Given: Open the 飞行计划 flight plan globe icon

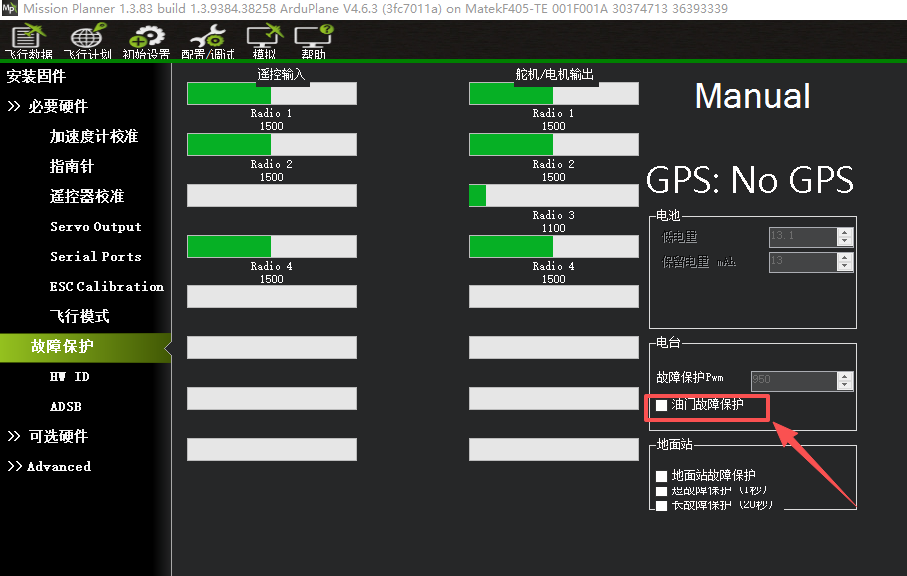Looking at the screenshot, I should pyautogui.click(x=87, y=41).
